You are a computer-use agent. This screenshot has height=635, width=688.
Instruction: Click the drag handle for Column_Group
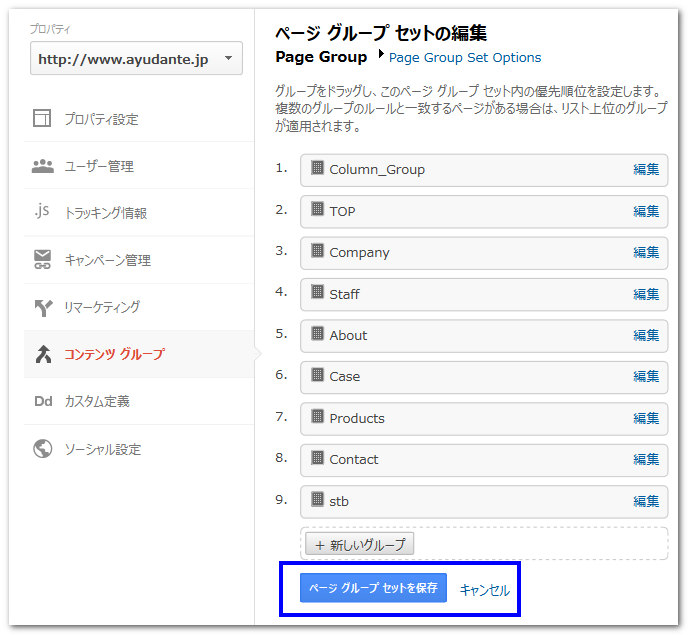point(317,168)
